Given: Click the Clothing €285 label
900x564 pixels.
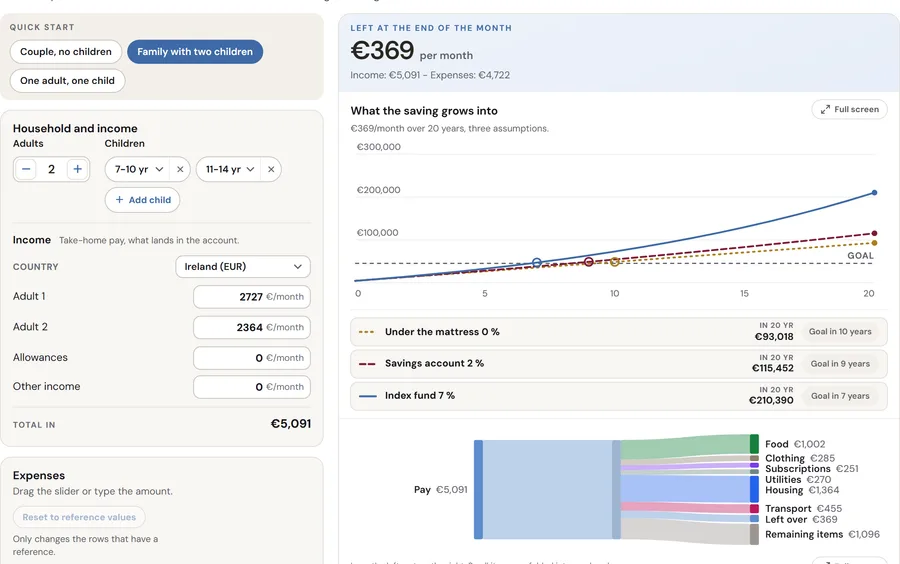Looking at the screenshot, I should (800, 458).
